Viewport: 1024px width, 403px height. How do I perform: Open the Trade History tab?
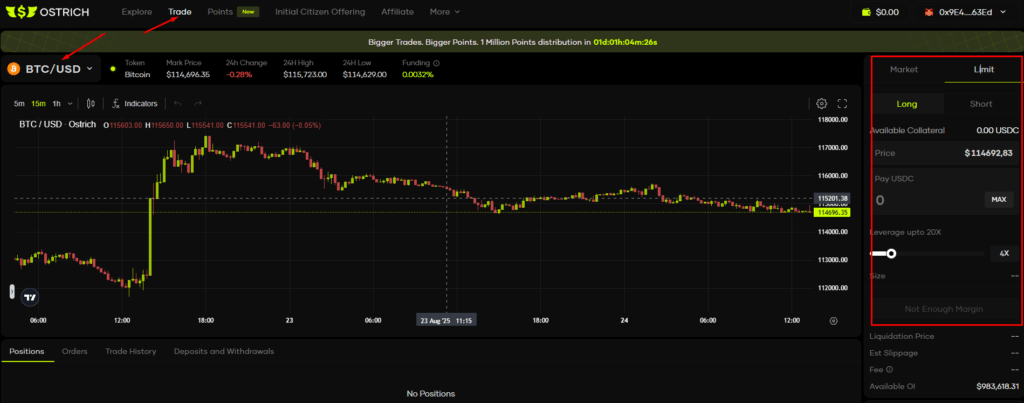[x=130, y=351]
